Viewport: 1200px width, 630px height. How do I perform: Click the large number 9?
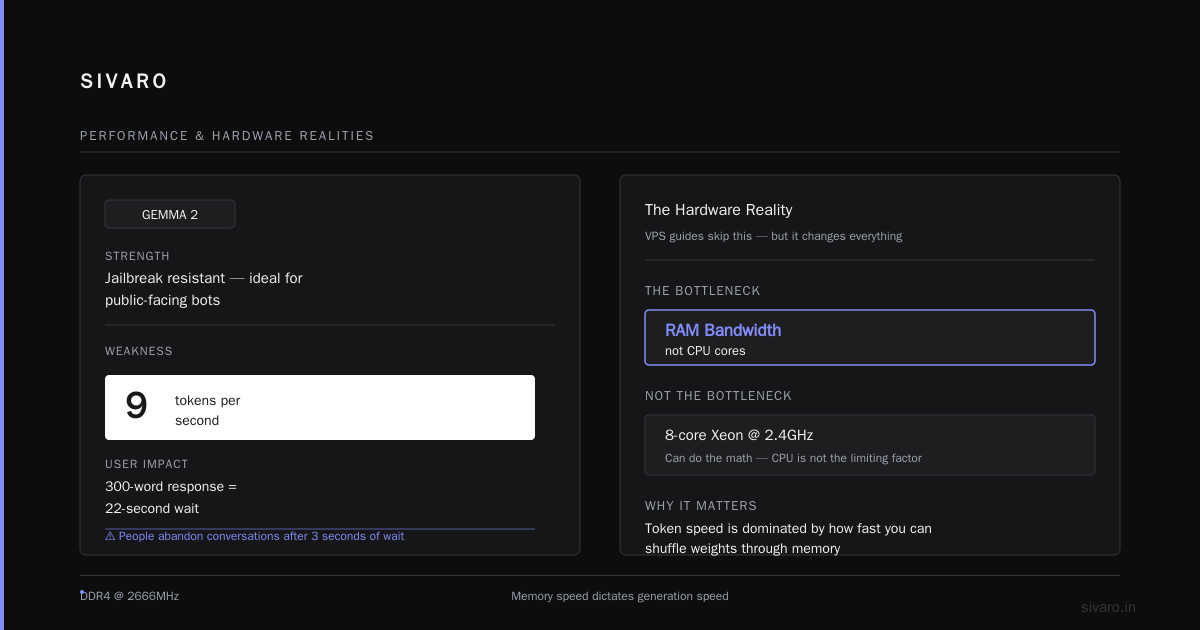click(136, 406)
